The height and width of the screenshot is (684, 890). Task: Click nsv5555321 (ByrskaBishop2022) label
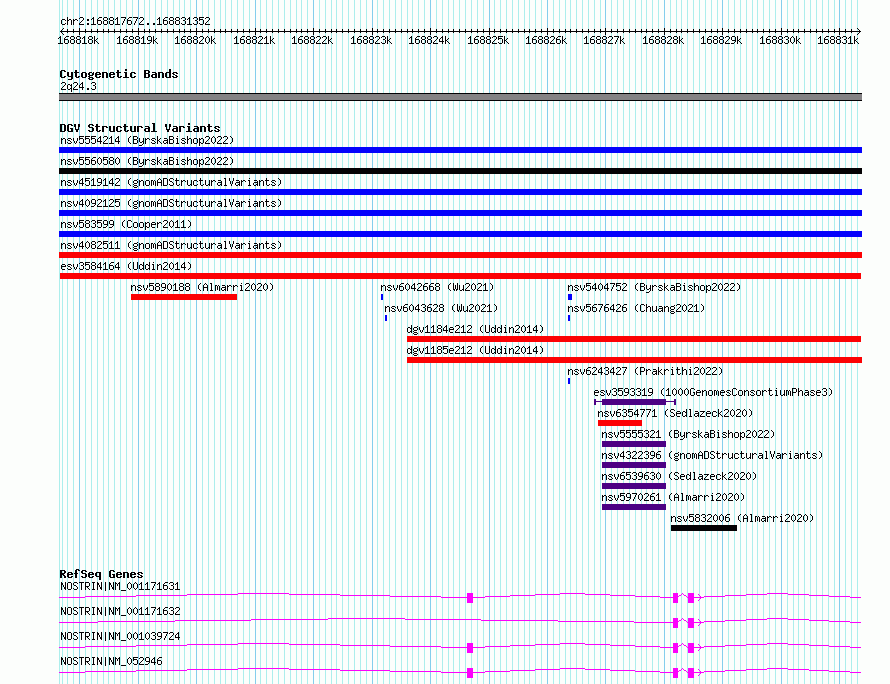(689, 434)
